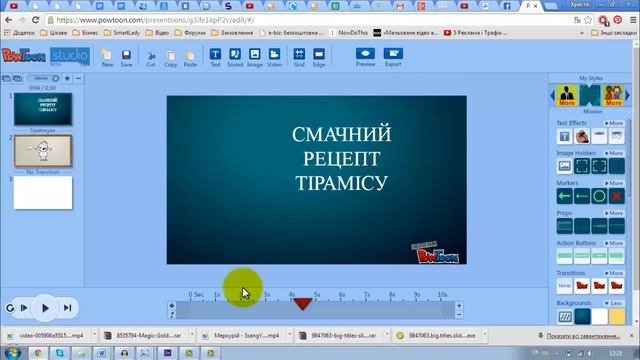Show more Transitions
The width and height of the screenshot is (640, 360).
pyautogui.click(x=614, y=273)
